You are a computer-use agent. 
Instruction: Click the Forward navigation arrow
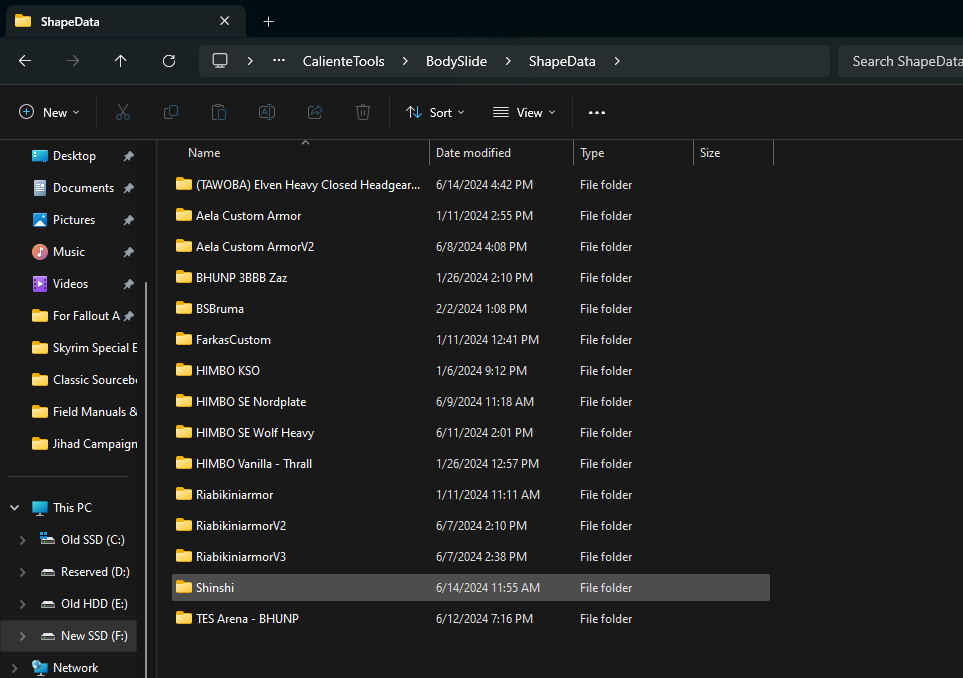73,61
